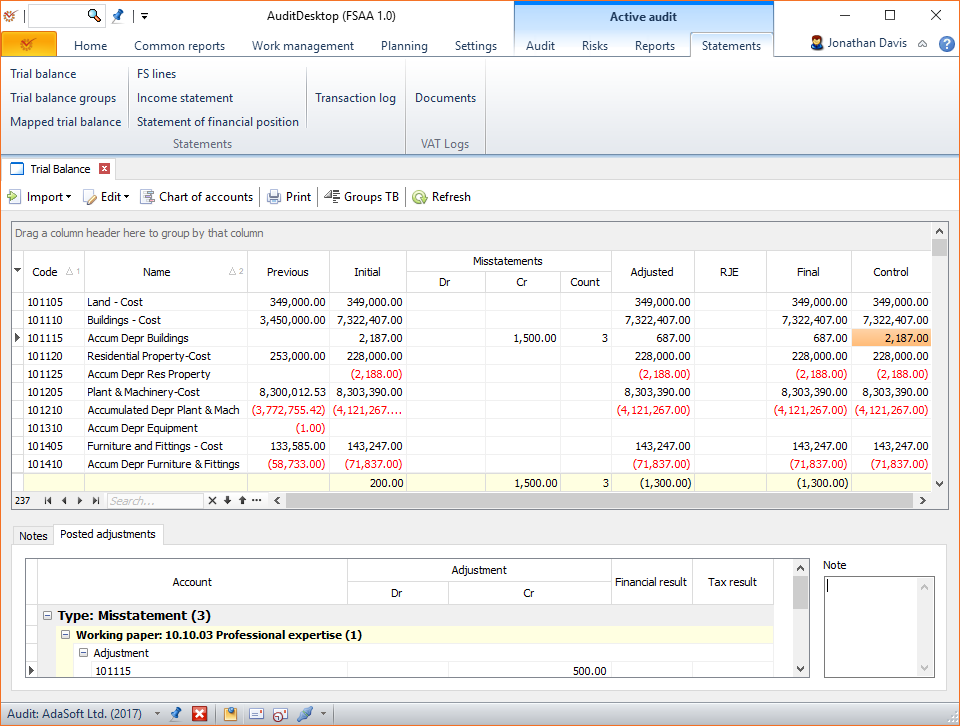Switch to the Notes tab
Viewport: 960px width, 726px height.
coord(32,535)
